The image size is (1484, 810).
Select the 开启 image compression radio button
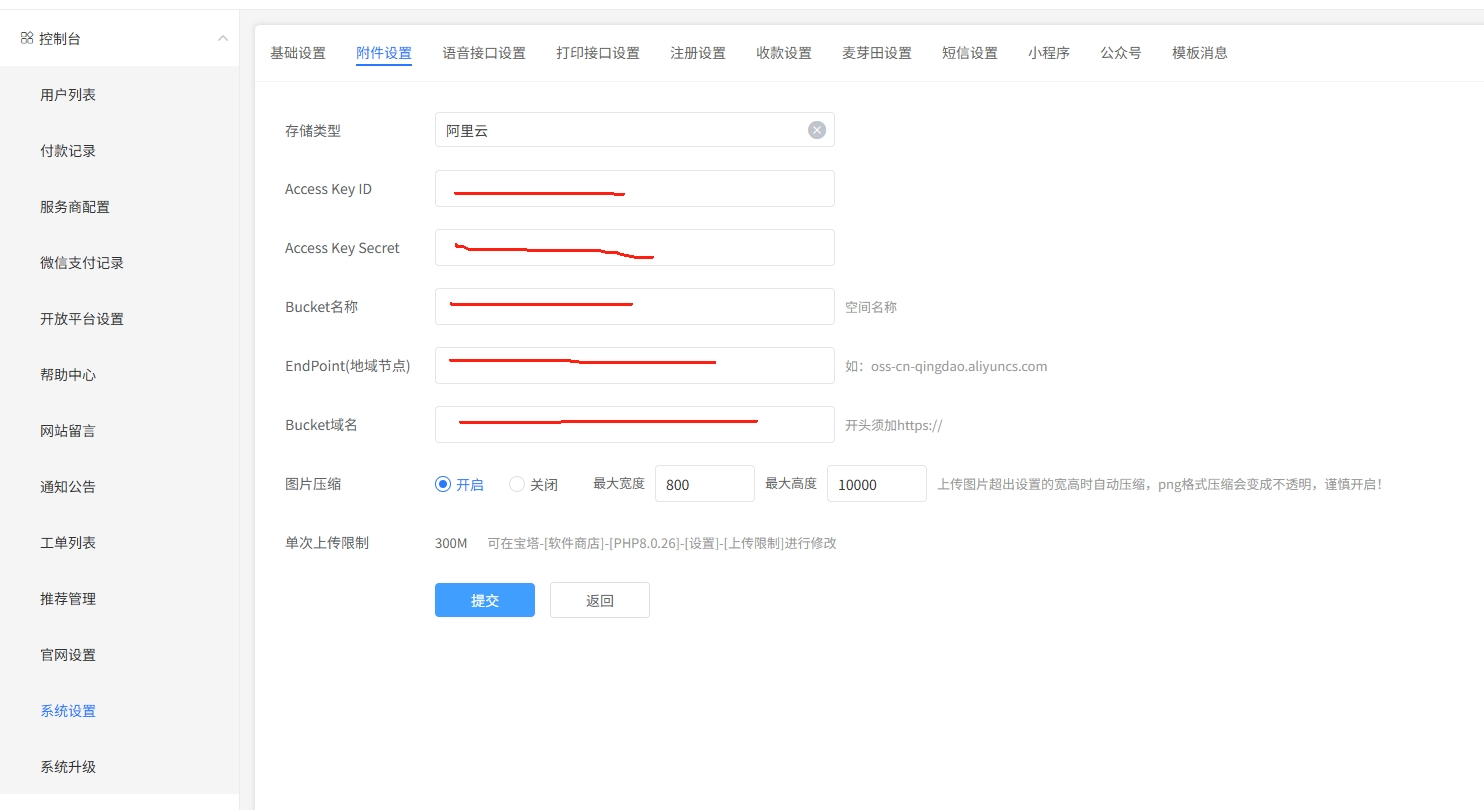coord(444,484)
